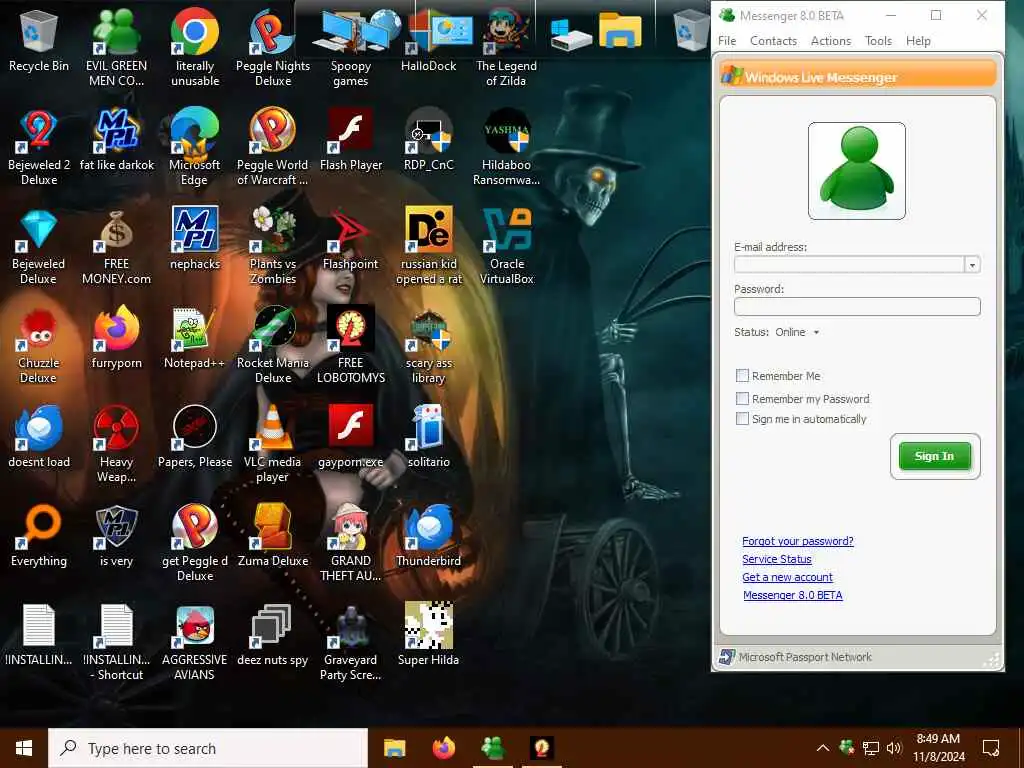The height and width of the screenshot is (768, 1024).
Task: Open the Thunderbird mail shortcut
Action: [x=428, y=536]
